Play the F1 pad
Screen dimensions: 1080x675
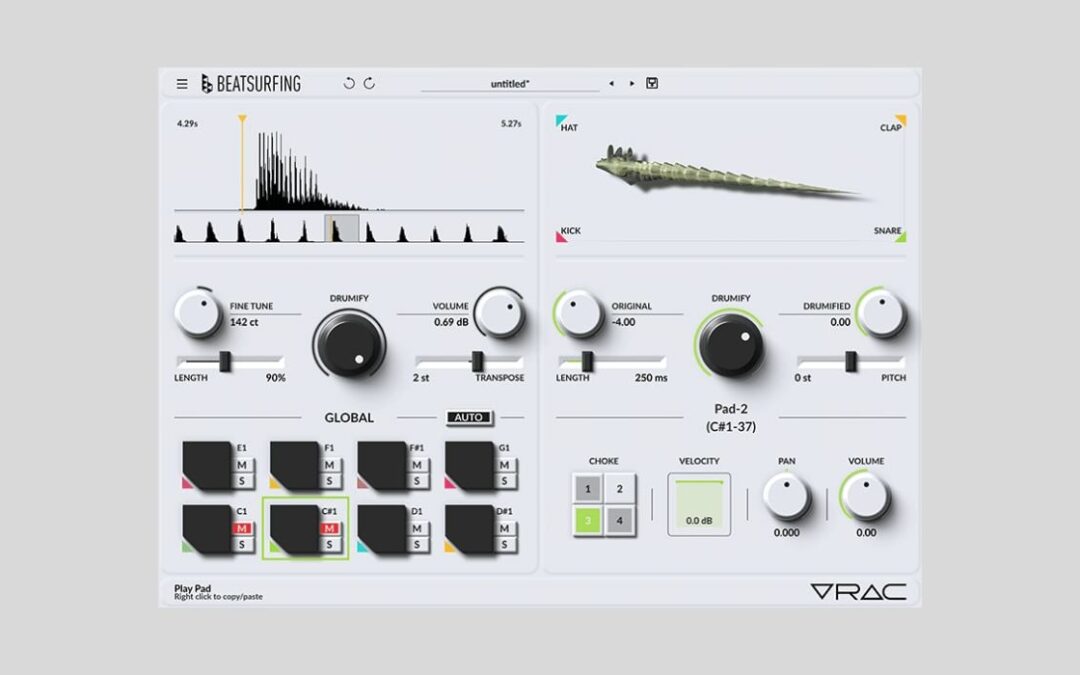click(x=294, y=466)
